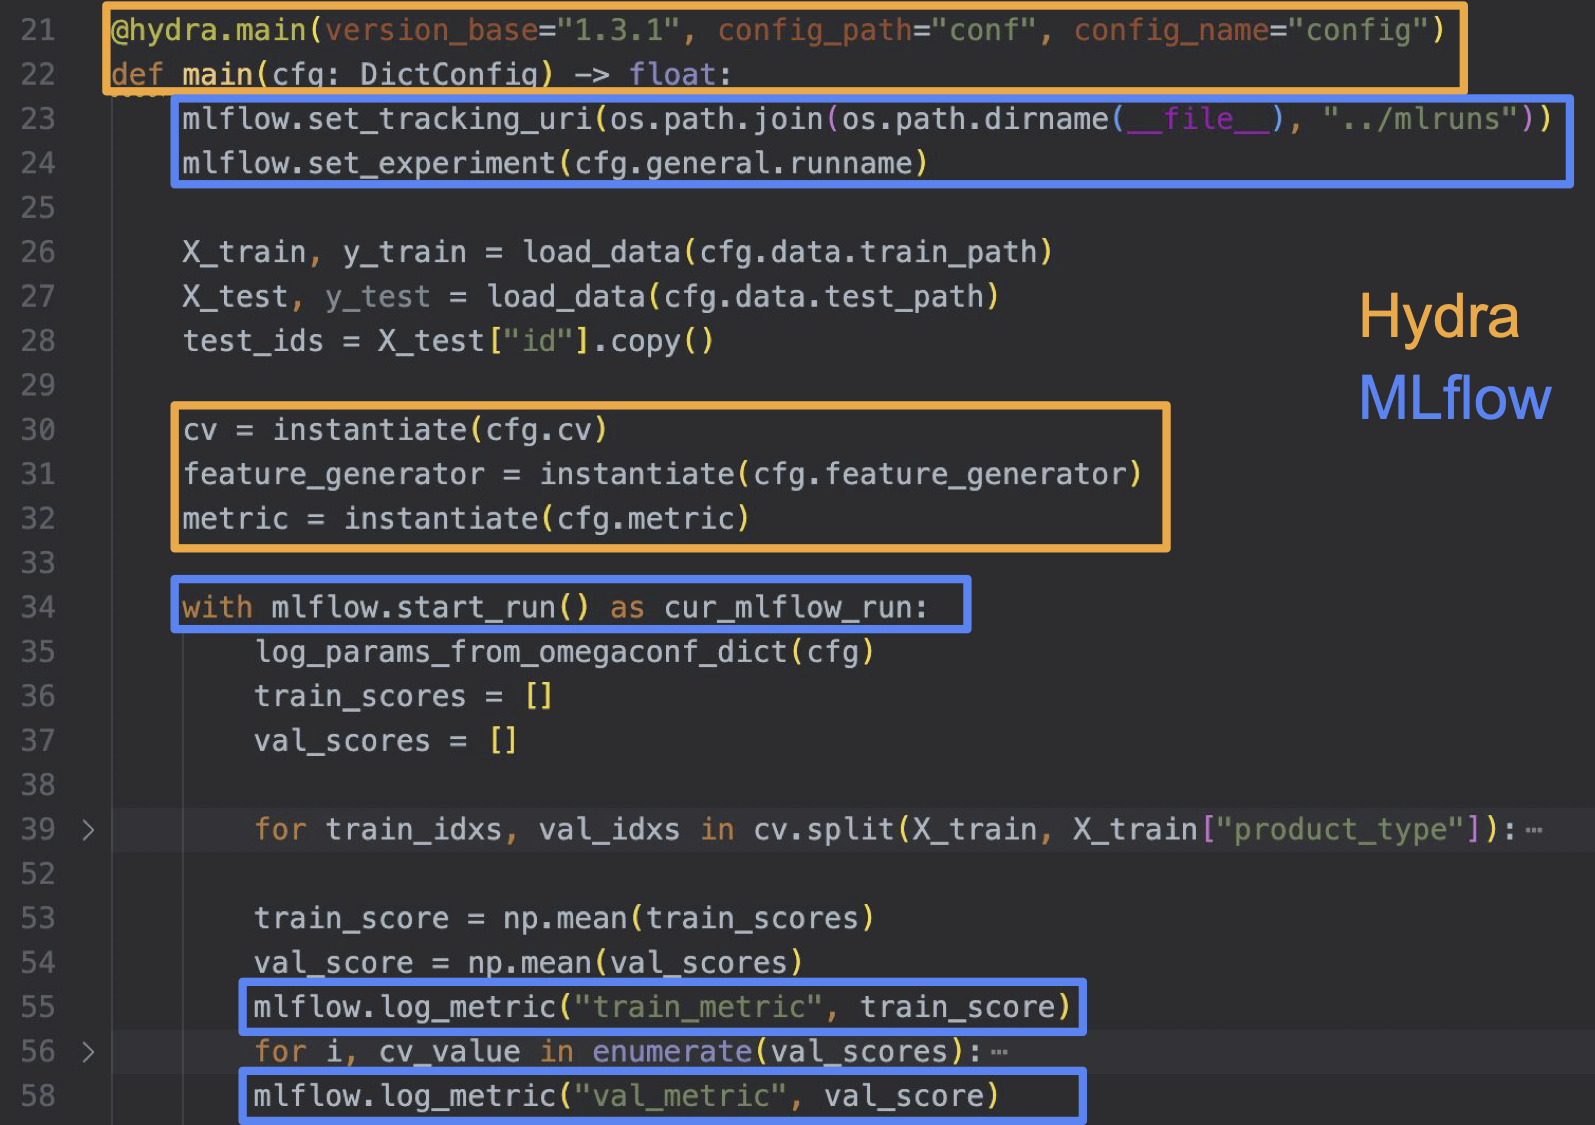The width and height of the screenshot is (1595, 1125).
Task: Click 'cur_mlflow_run' alias on line 34
Action: pyautogui.click(x=788, y=607)
